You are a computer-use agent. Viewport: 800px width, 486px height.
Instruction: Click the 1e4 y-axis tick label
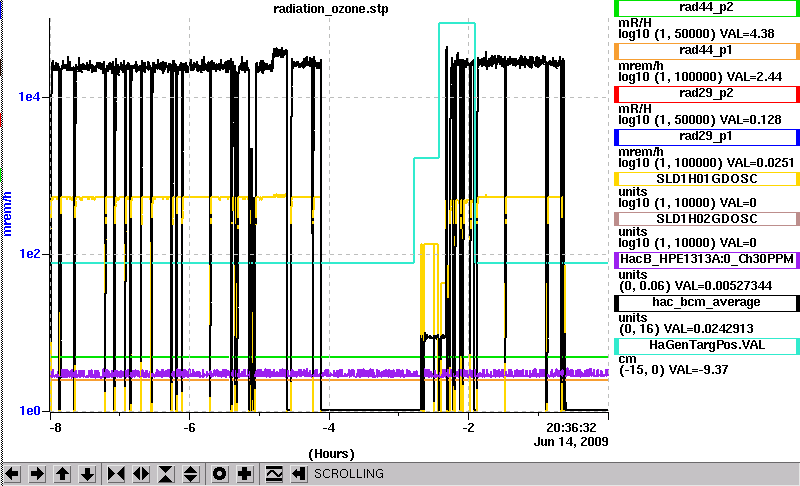(x=29, y=96)
